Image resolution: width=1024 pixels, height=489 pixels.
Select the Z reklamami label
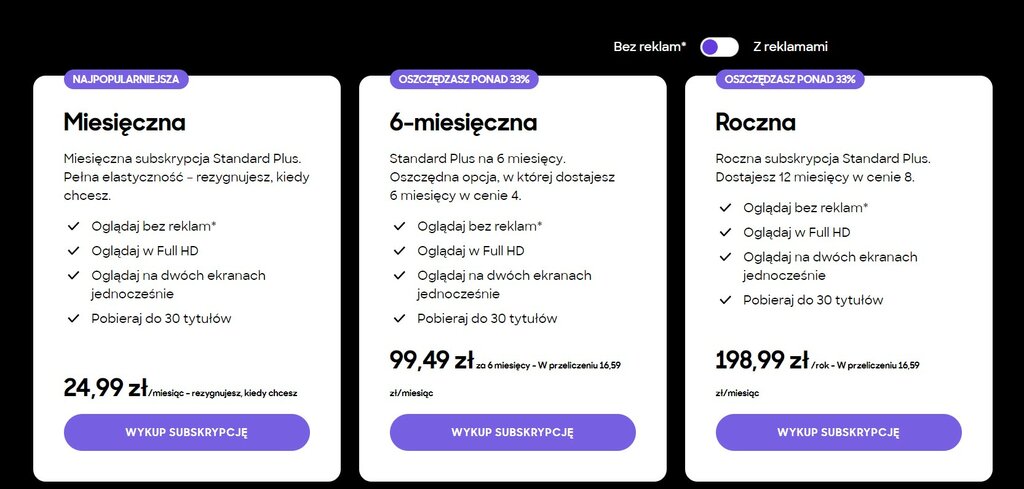click(x=790, y=47)
